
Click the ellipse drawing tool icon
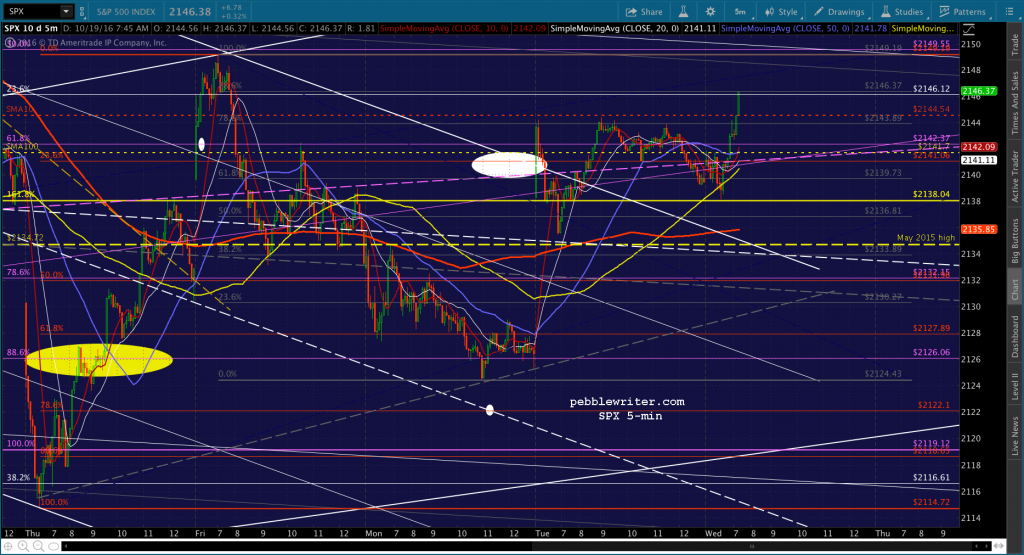(x=53, y=546)
